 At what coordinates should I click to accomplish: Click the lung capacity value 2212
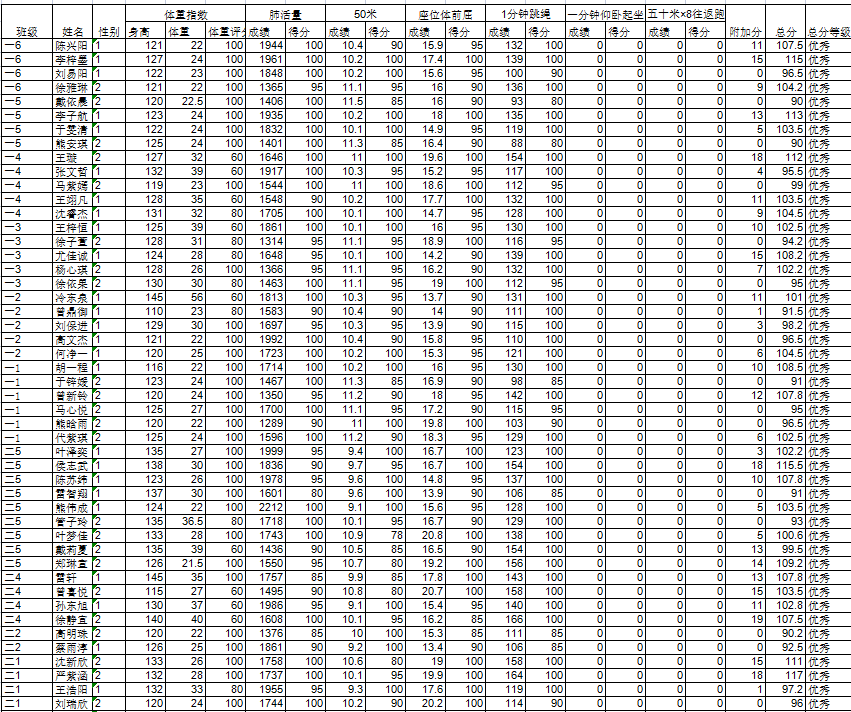(265, 508)
